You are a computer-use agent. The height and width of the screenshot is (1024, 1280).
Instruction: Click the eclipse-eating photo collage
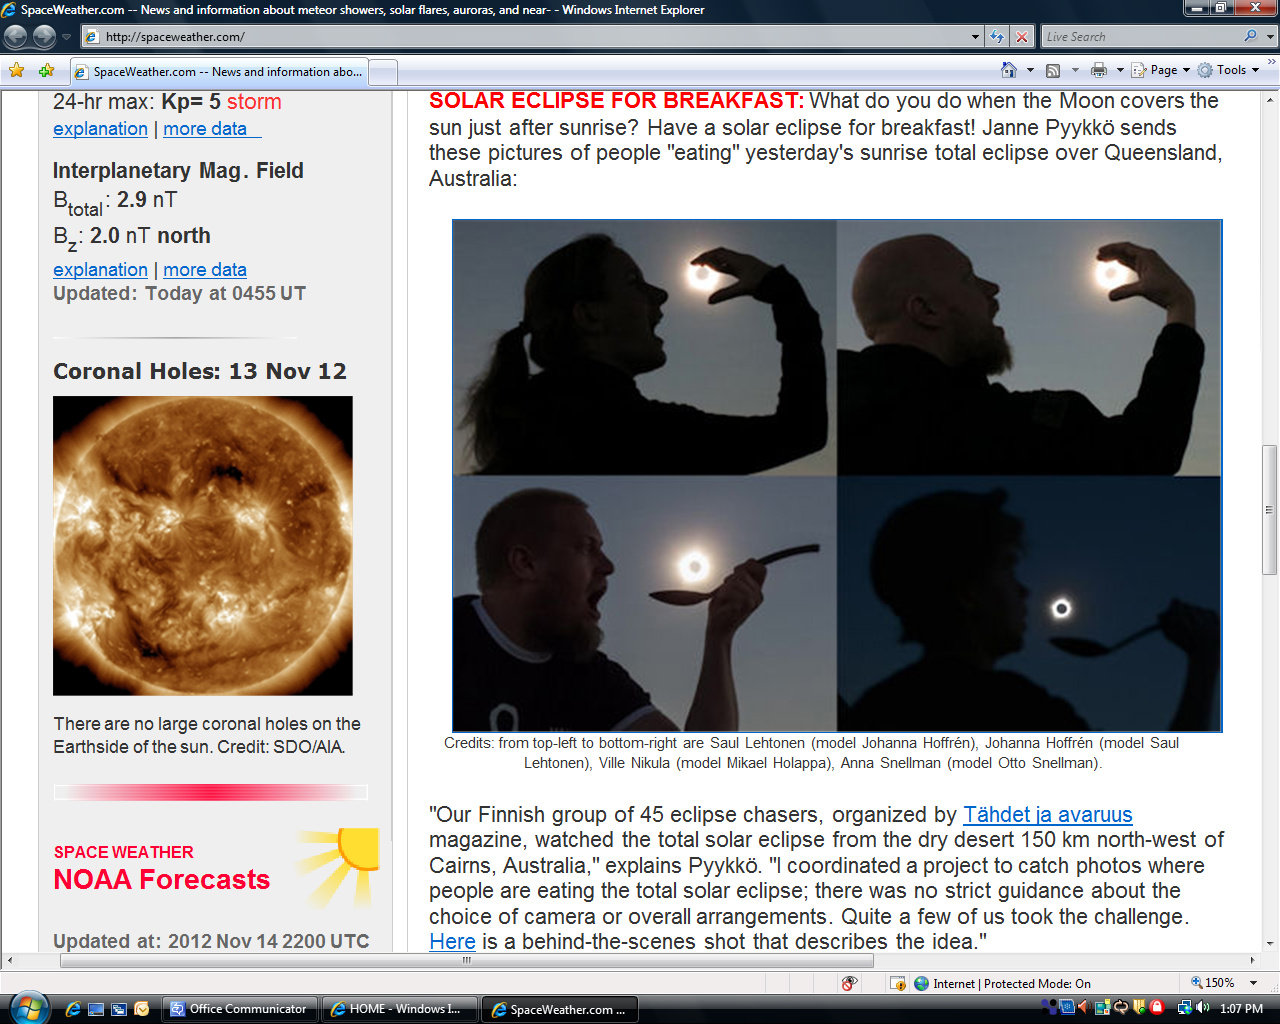pyautogui.click(x=837, y=476)
